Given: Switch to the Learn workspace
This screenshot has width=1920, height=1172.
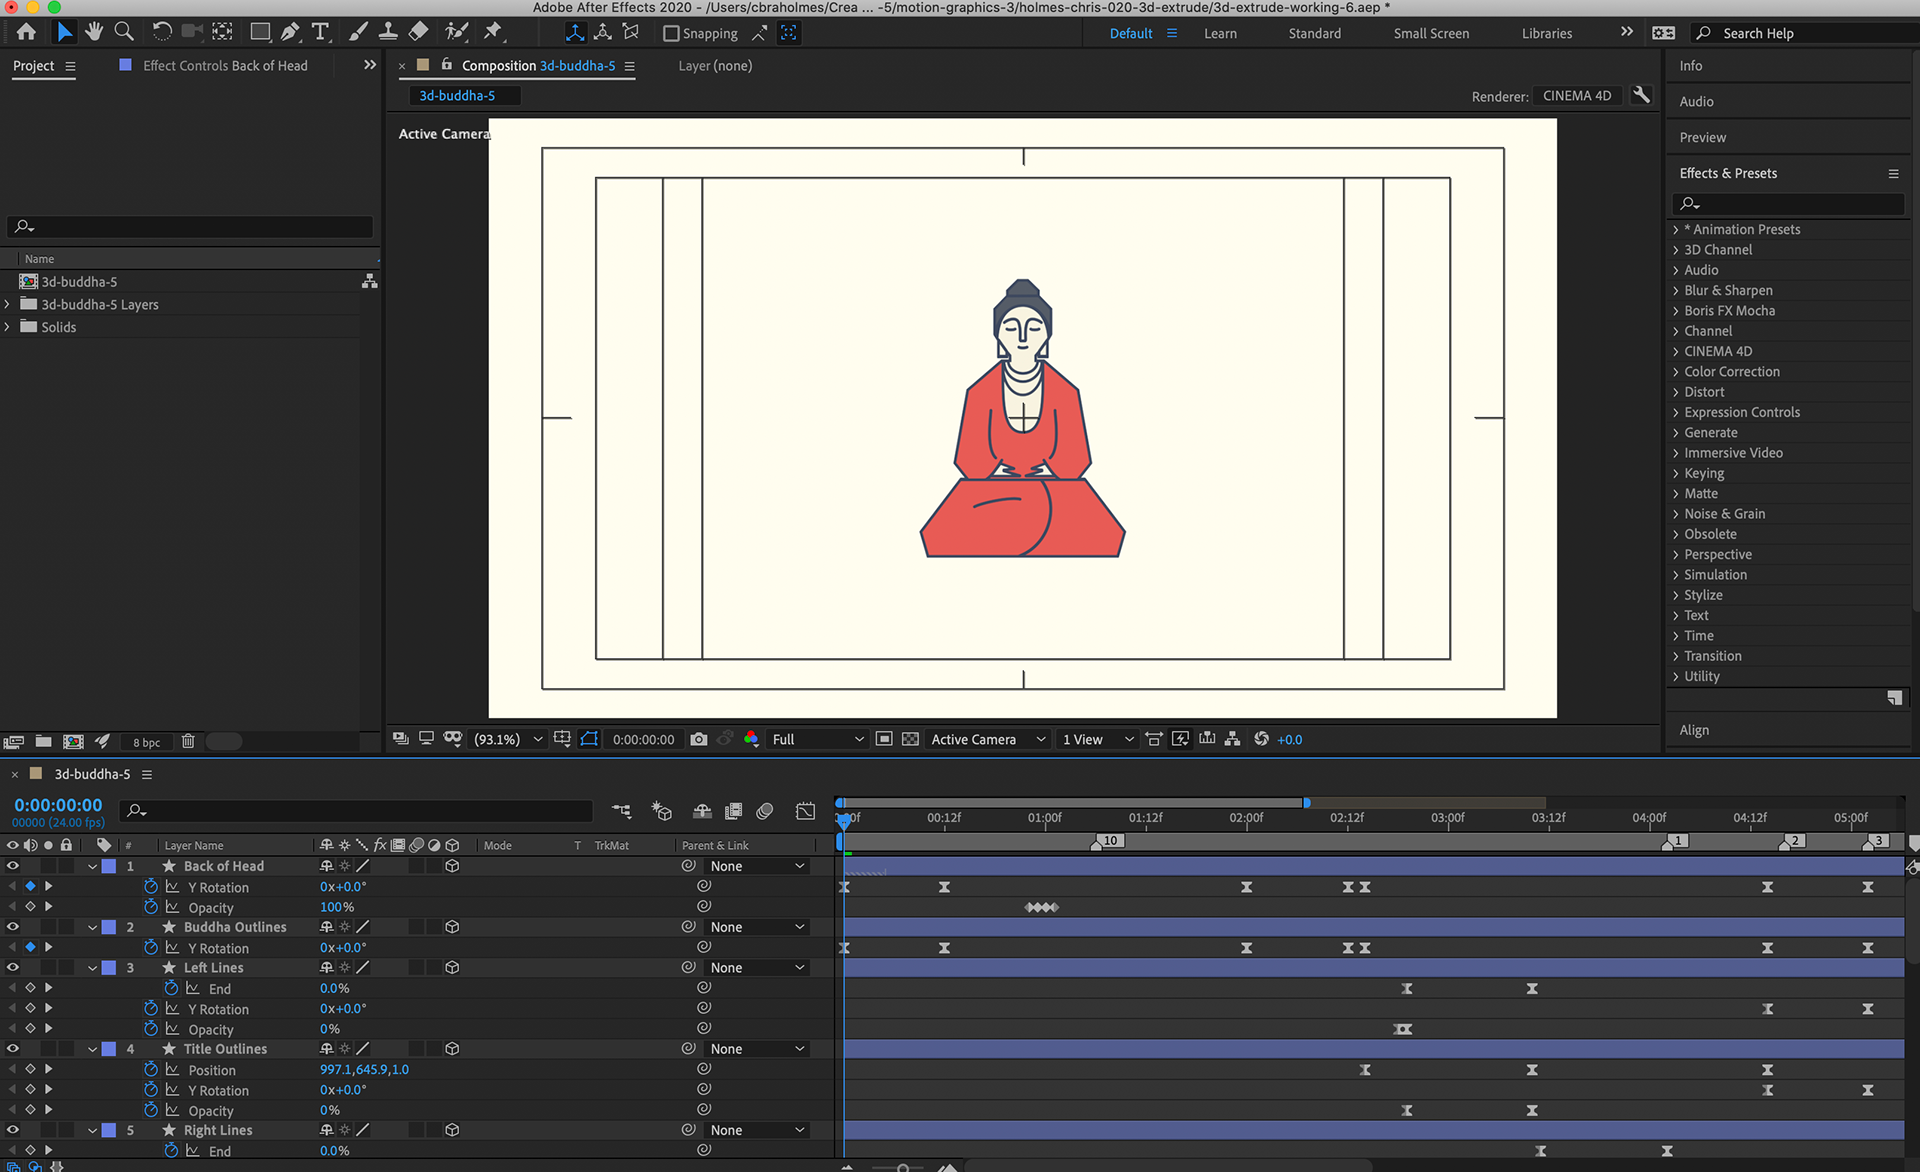Looking at the screenshot, I should click(x=1220, y=33).
